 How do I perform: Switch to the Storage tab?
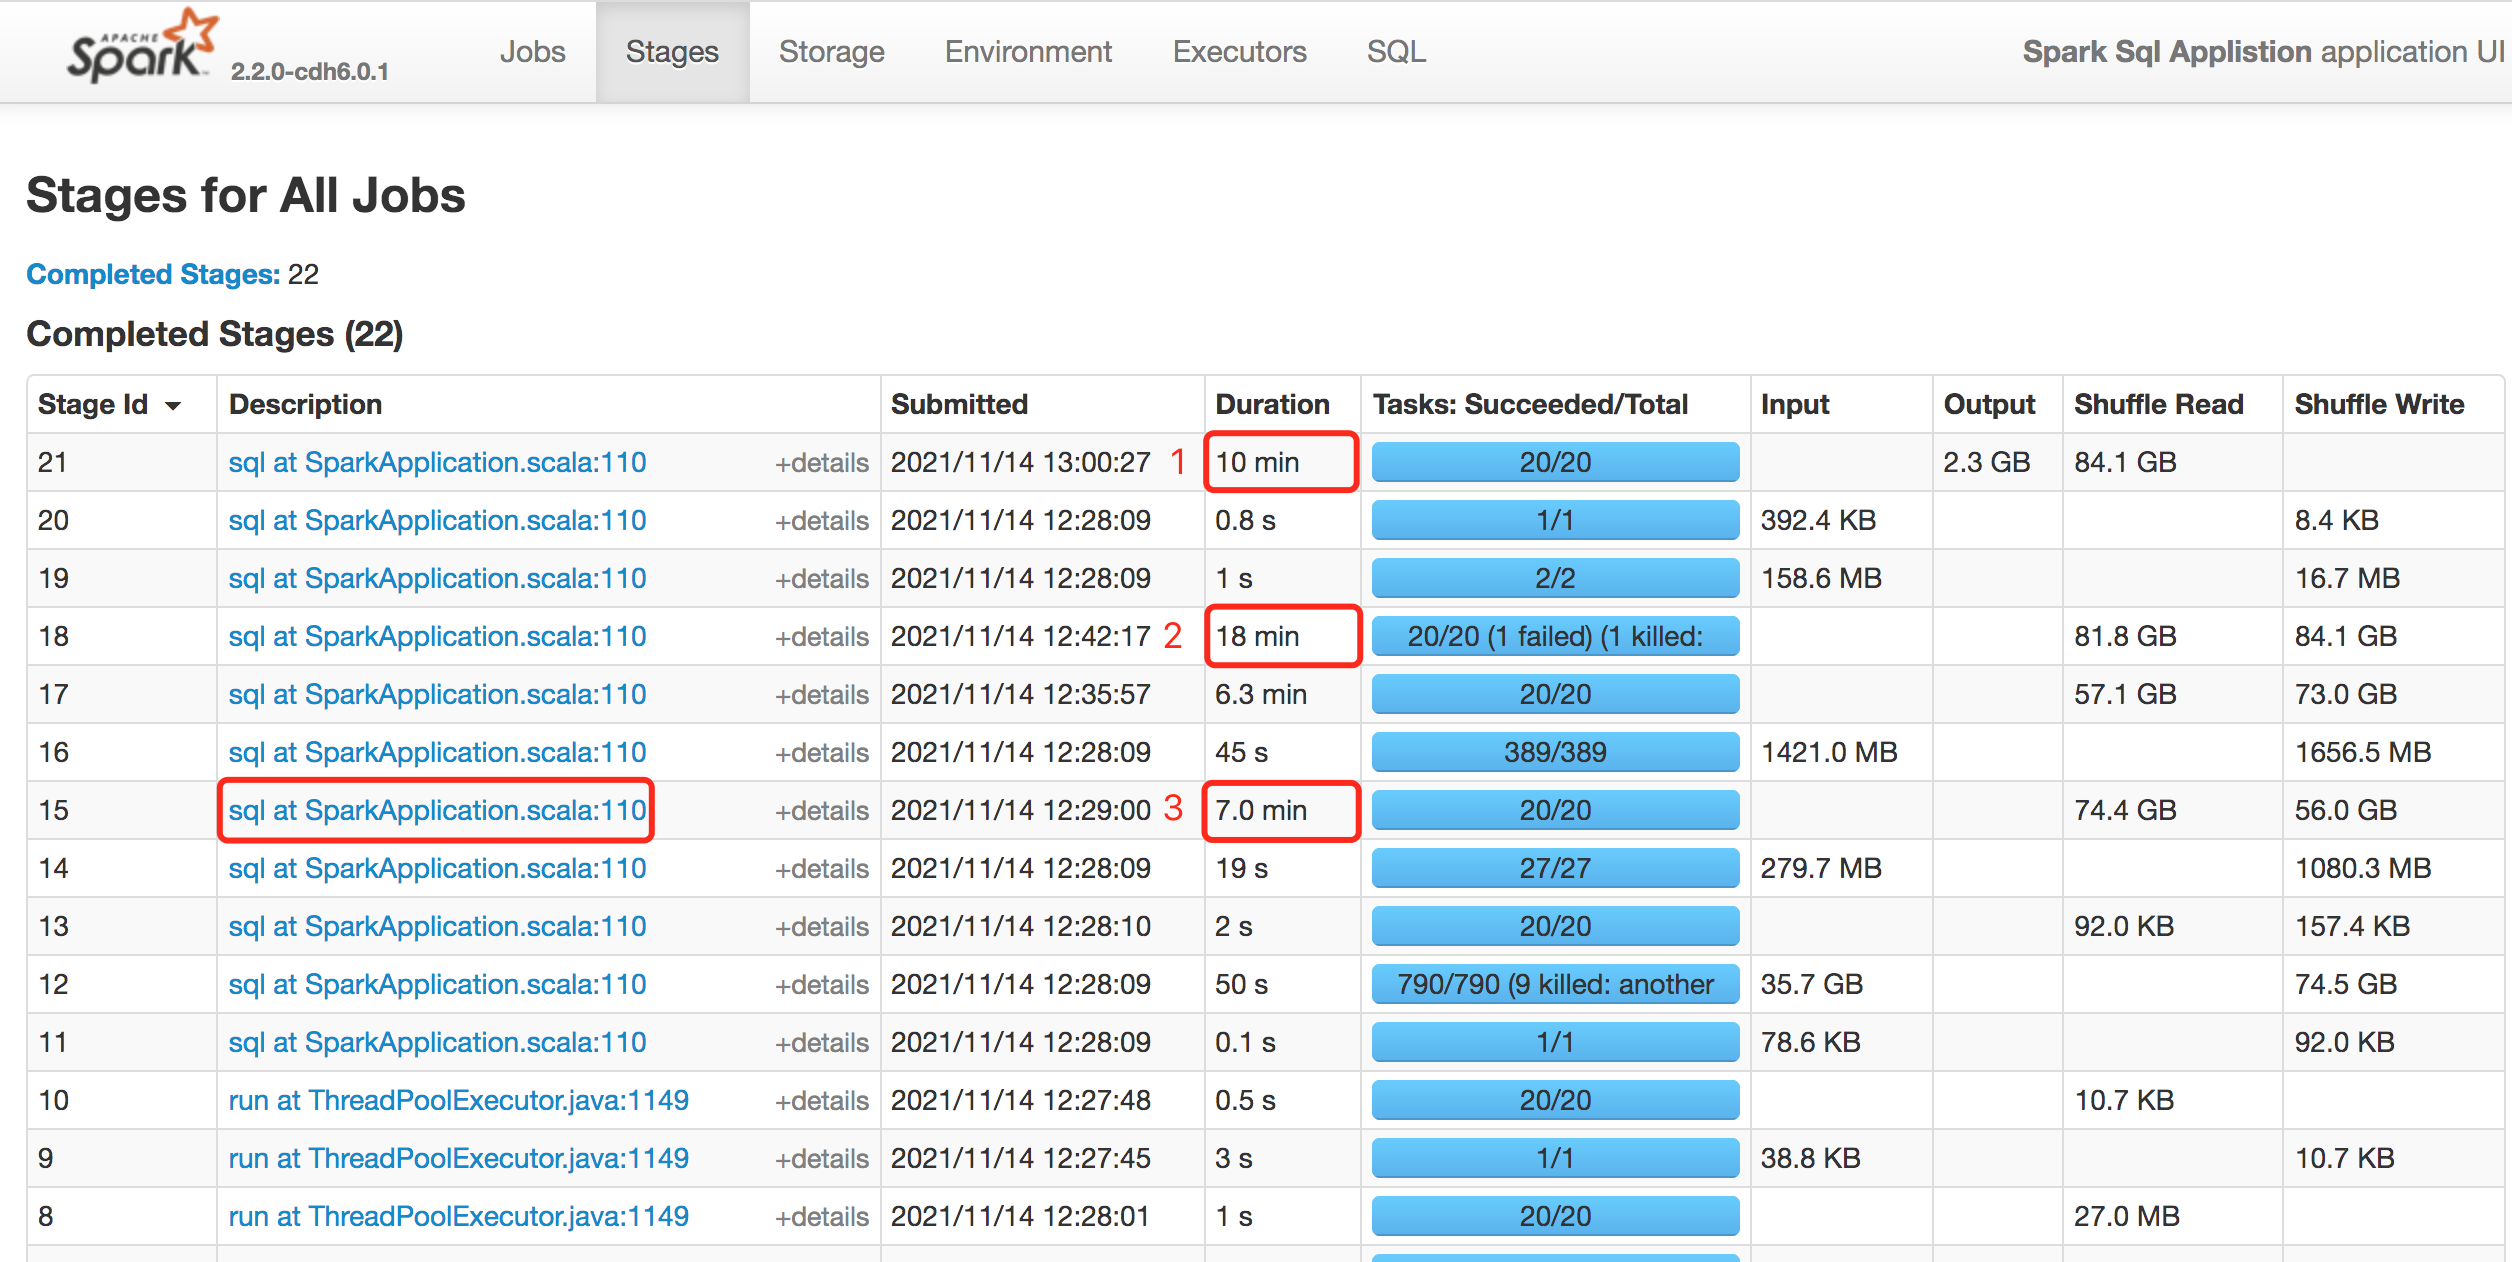click(x=831, y=52)
